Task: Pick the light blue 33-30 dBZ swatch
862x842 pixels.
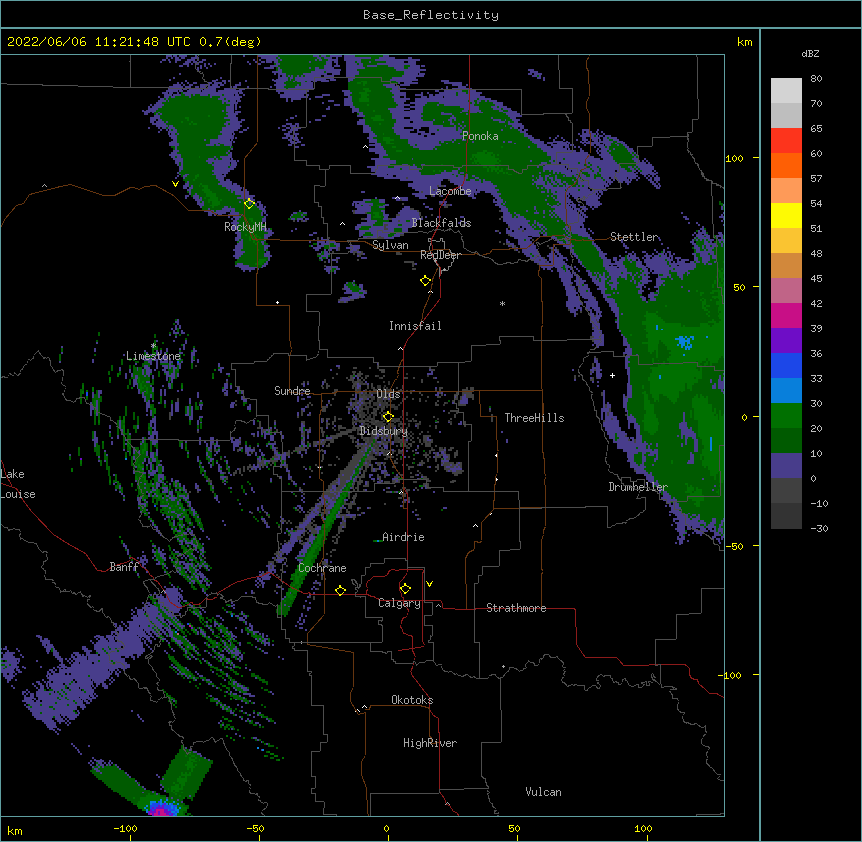Action: (786, 391)
